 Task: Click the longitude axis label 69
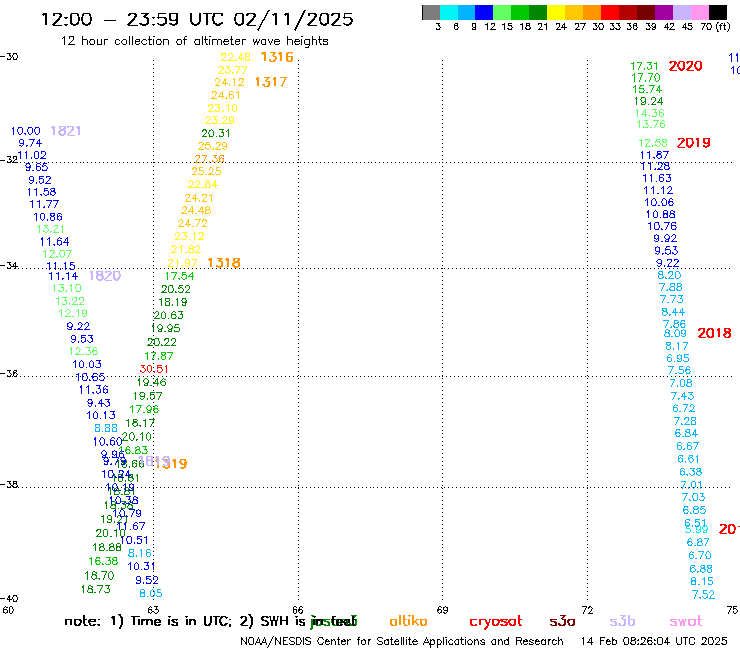(x=442, y=610)
